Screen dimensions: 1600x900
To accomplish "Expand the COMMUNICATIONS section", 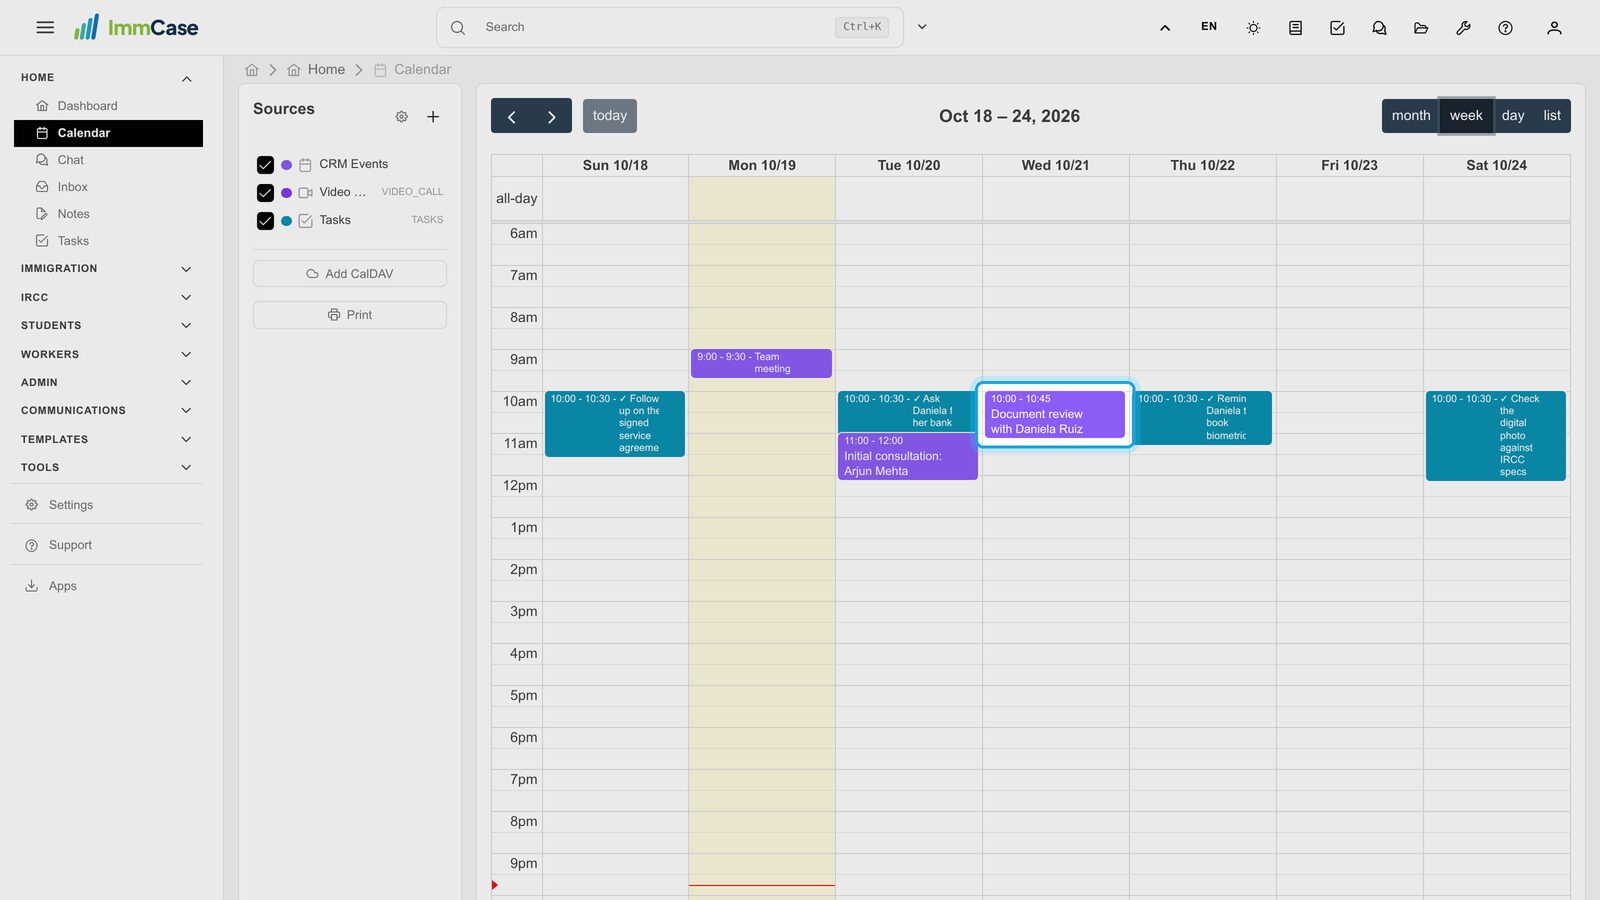I will (108, 411).
